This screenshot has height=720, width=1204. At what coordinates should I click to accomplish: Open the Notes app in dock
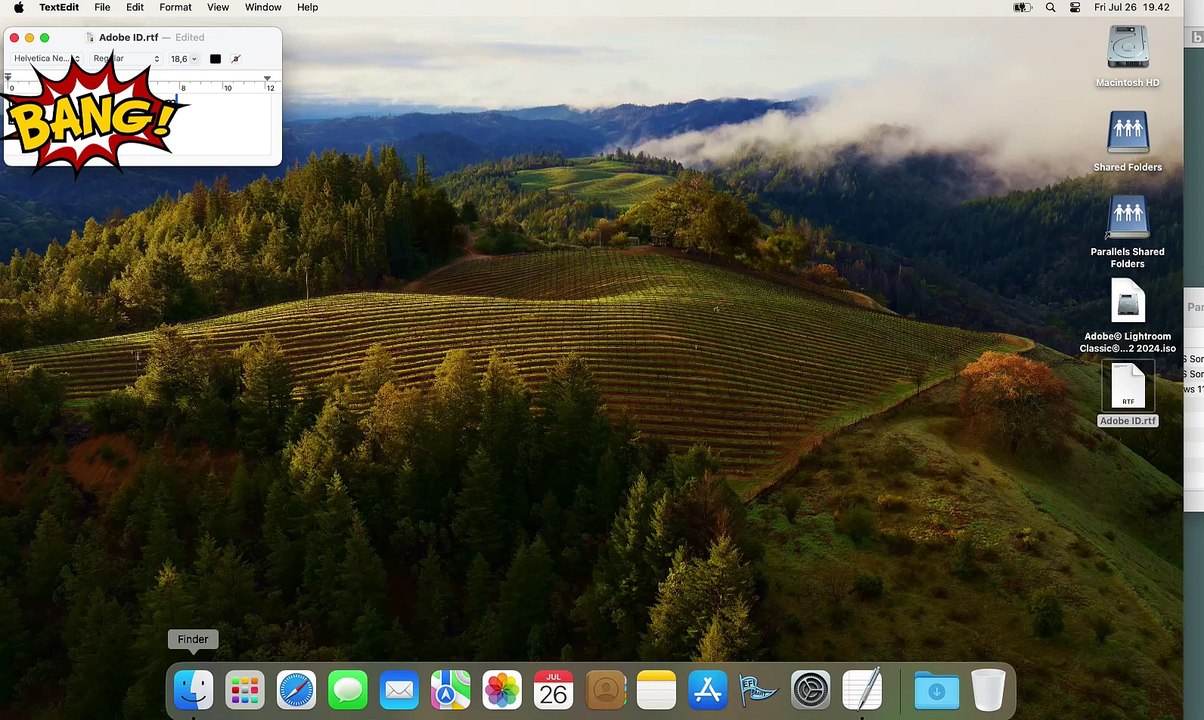[x=656, y=690]
